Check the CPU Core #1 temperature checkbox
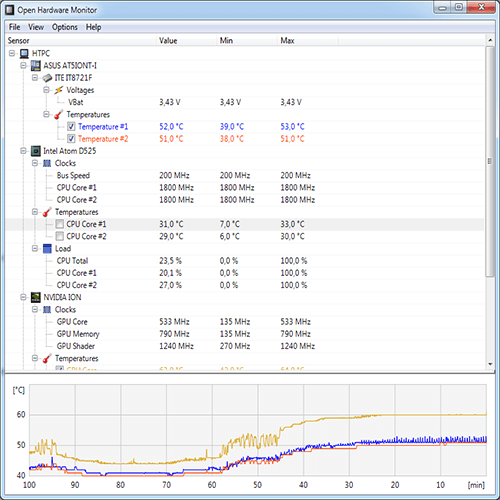This screenshot has width=500, height=500. 60,224
